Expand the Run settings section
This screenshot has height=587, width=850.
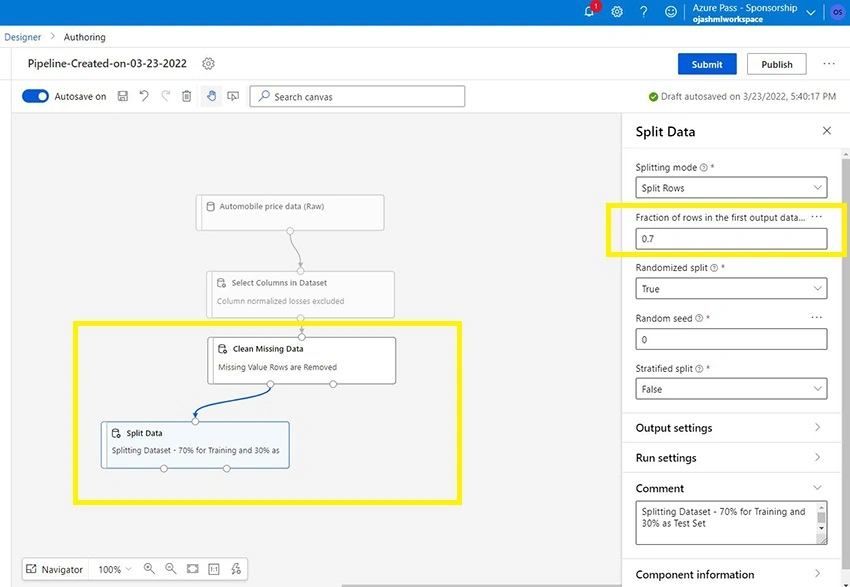tap(731, 457)
